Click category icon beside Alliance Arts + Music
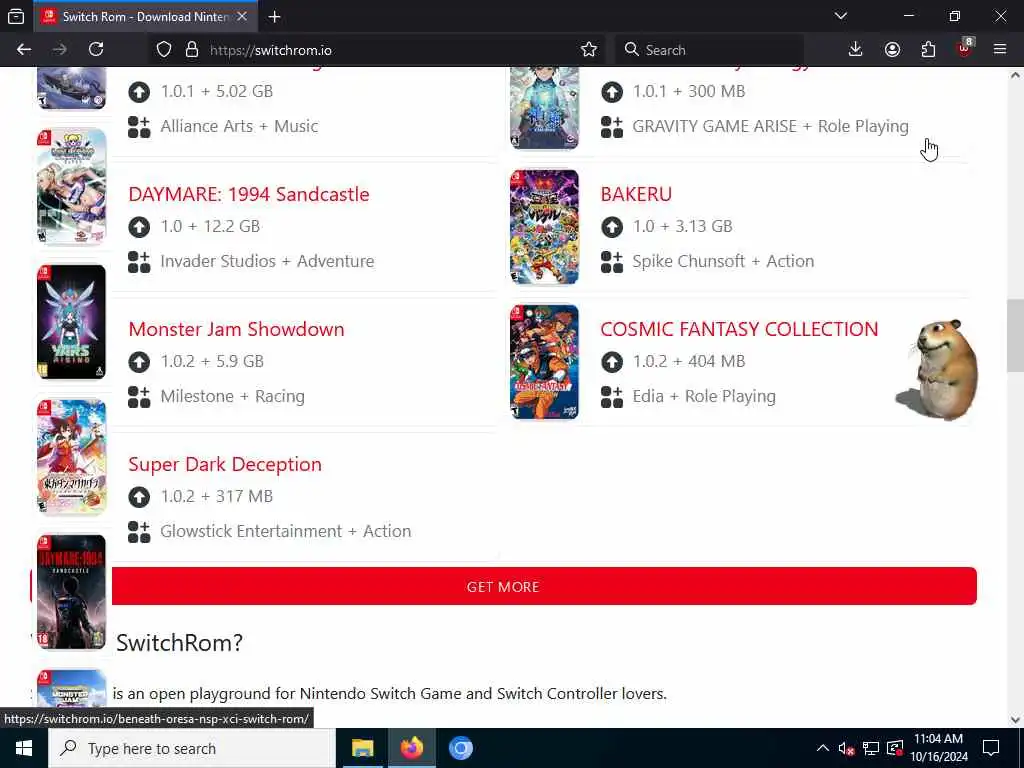The image size is (1024, 768). point(139,127)
